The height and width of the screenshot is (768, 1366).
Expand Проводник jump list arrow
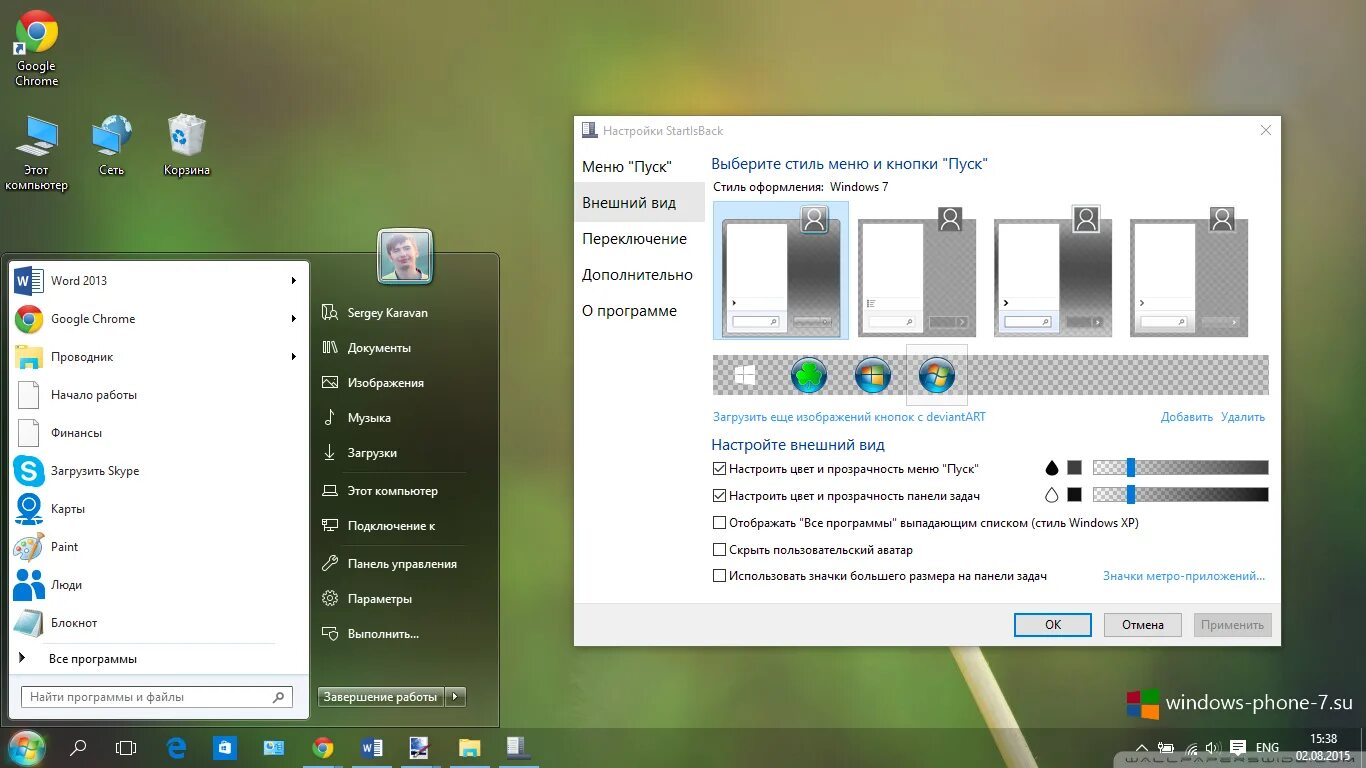[x=294, y=357]
